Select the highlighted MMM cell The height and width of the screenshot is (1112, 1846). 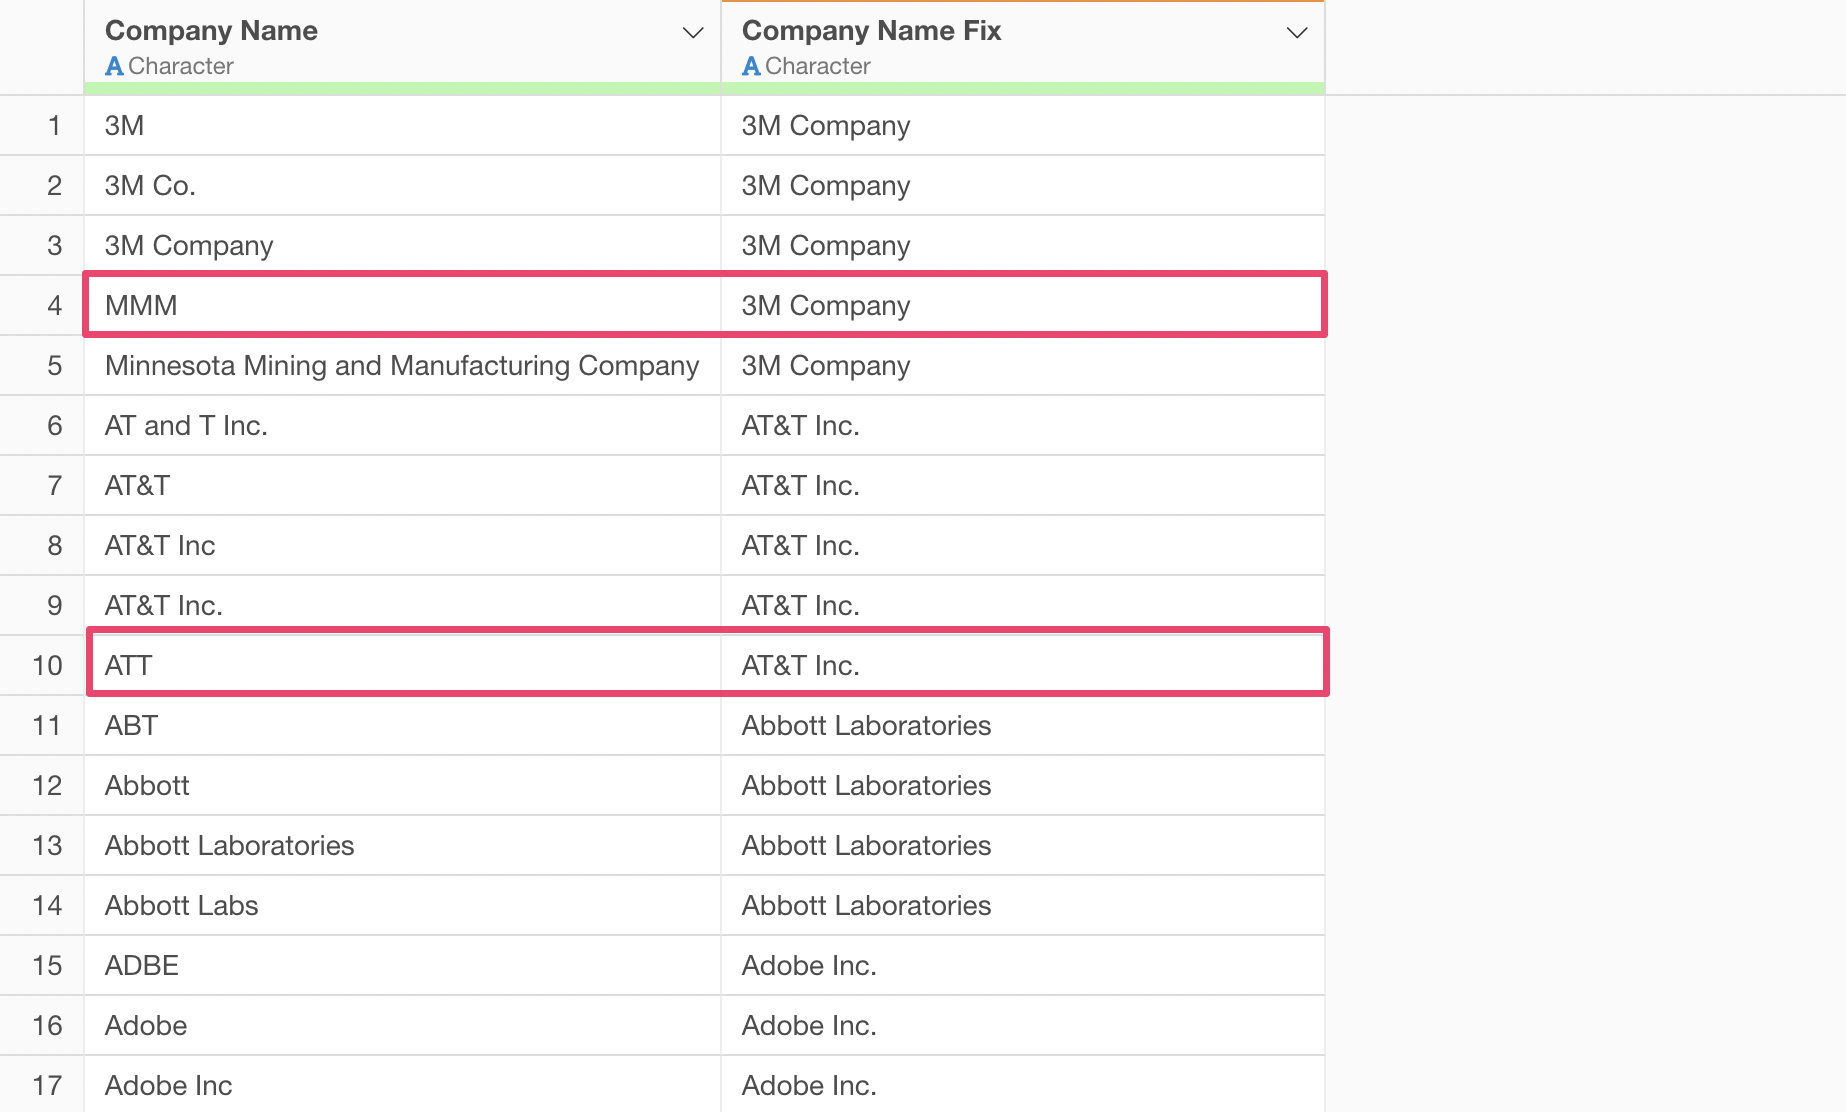pos(141,305)
